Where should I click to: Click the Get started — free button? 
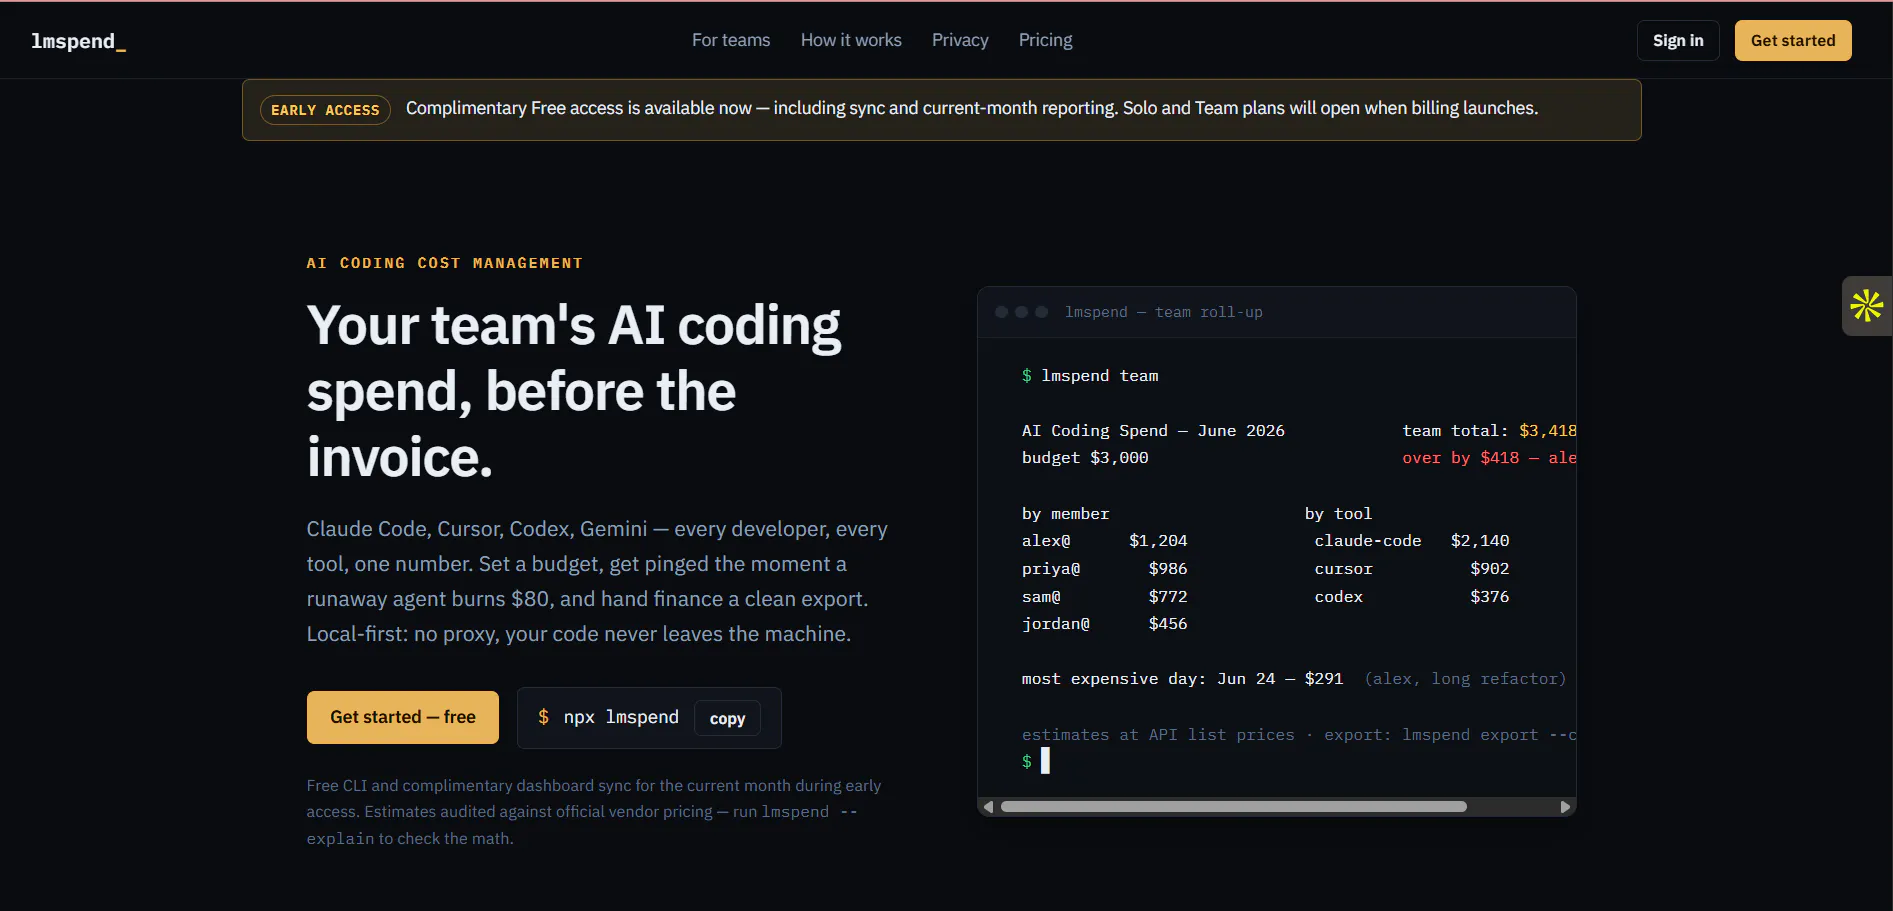pos(403,717)
